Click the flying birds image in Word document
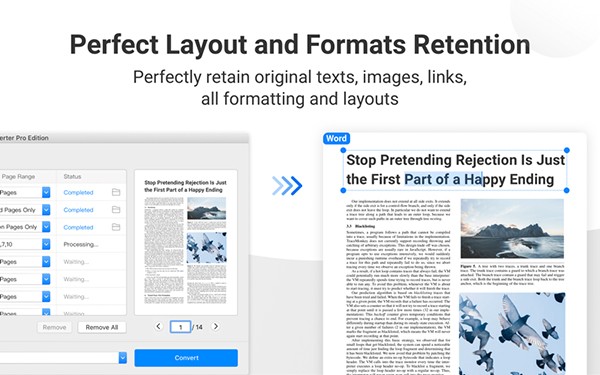The image size is (600, 375). 512,334
